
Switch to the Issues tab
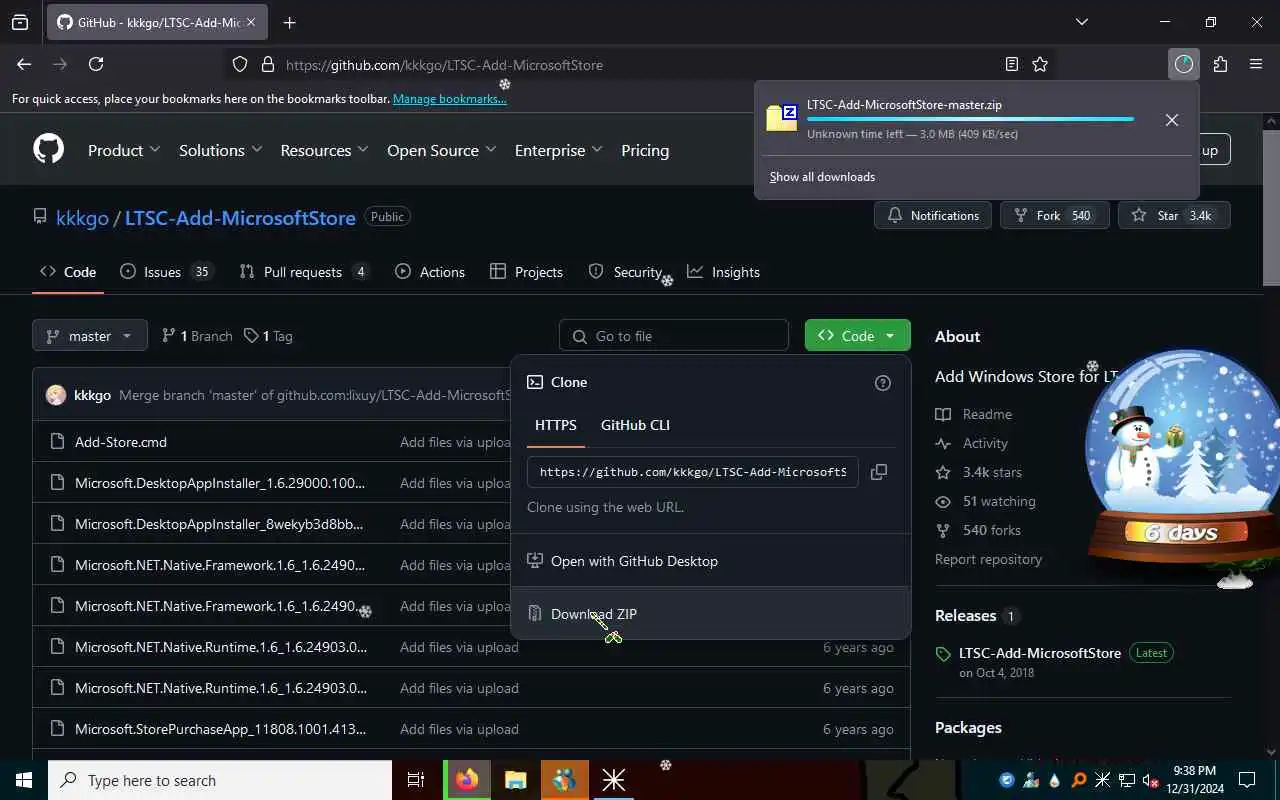coord(166,272)
